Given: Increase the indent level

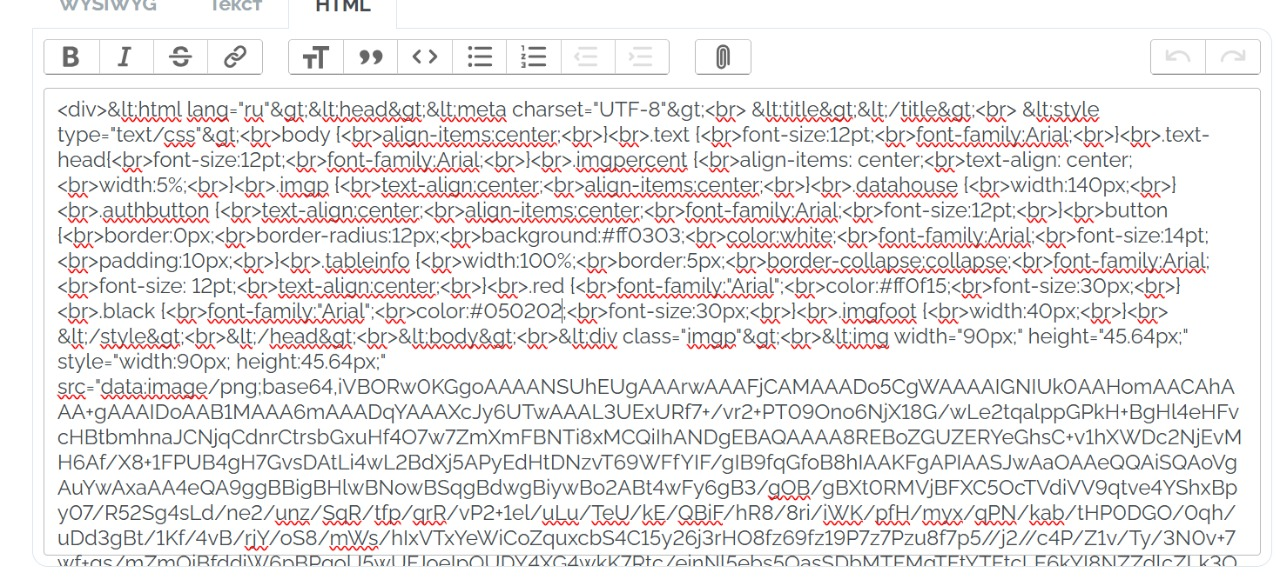Looking at the screenshot, I should coord(642,57).
